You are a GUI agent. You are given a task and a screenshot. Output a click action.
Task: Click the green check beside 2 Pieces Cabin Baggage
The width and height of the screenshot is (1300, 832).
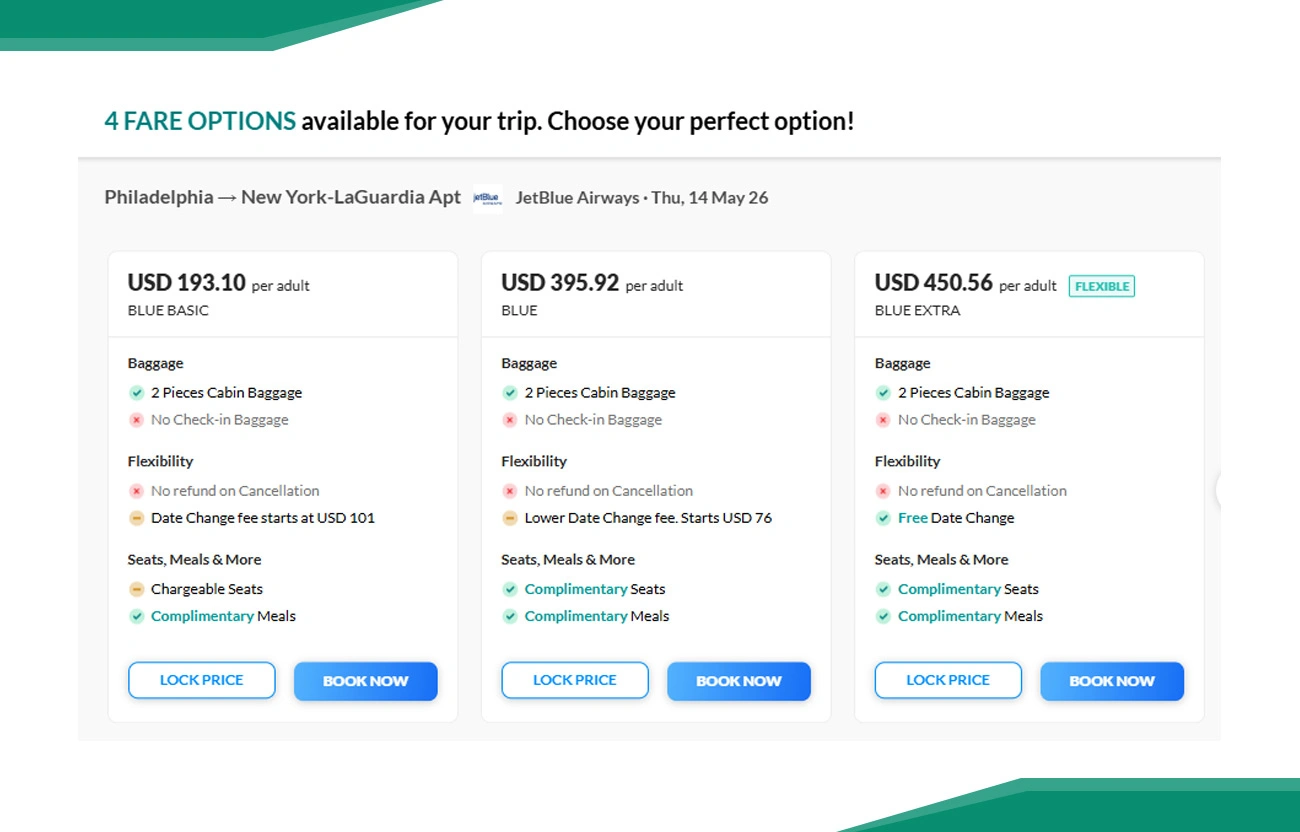pos(137,392)
